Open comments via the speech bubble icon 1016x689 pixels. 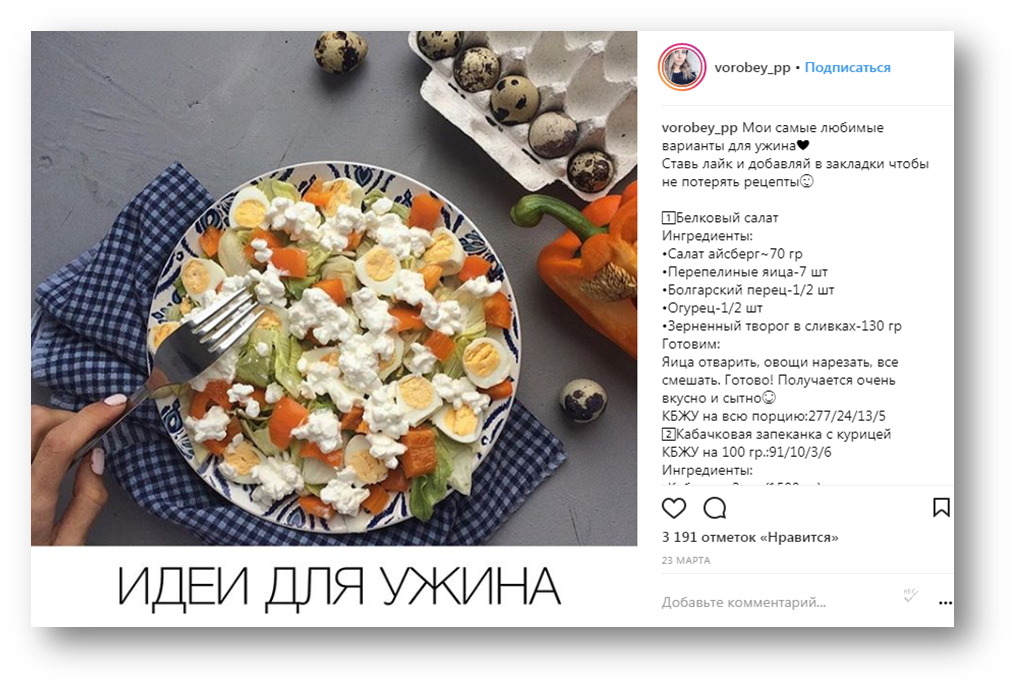[x=715, y=508]
